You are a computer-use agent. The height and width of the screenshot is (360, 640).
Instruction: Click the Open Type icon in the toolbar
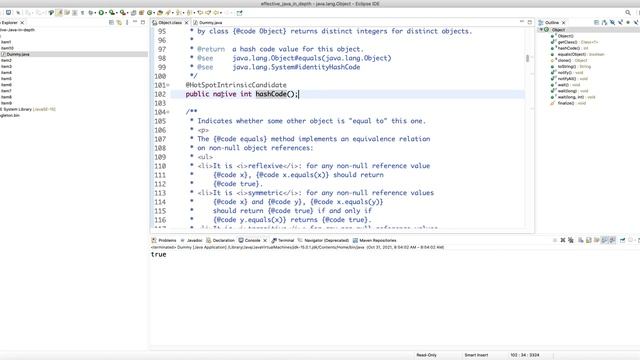pos(160,13)
